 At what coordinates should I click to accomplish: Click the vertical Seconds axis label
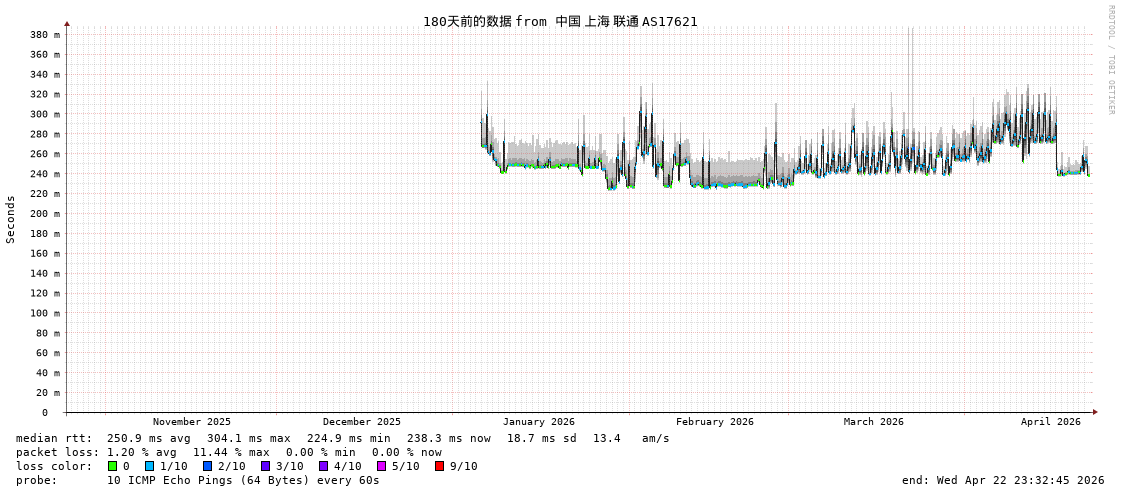coord(11,219)
